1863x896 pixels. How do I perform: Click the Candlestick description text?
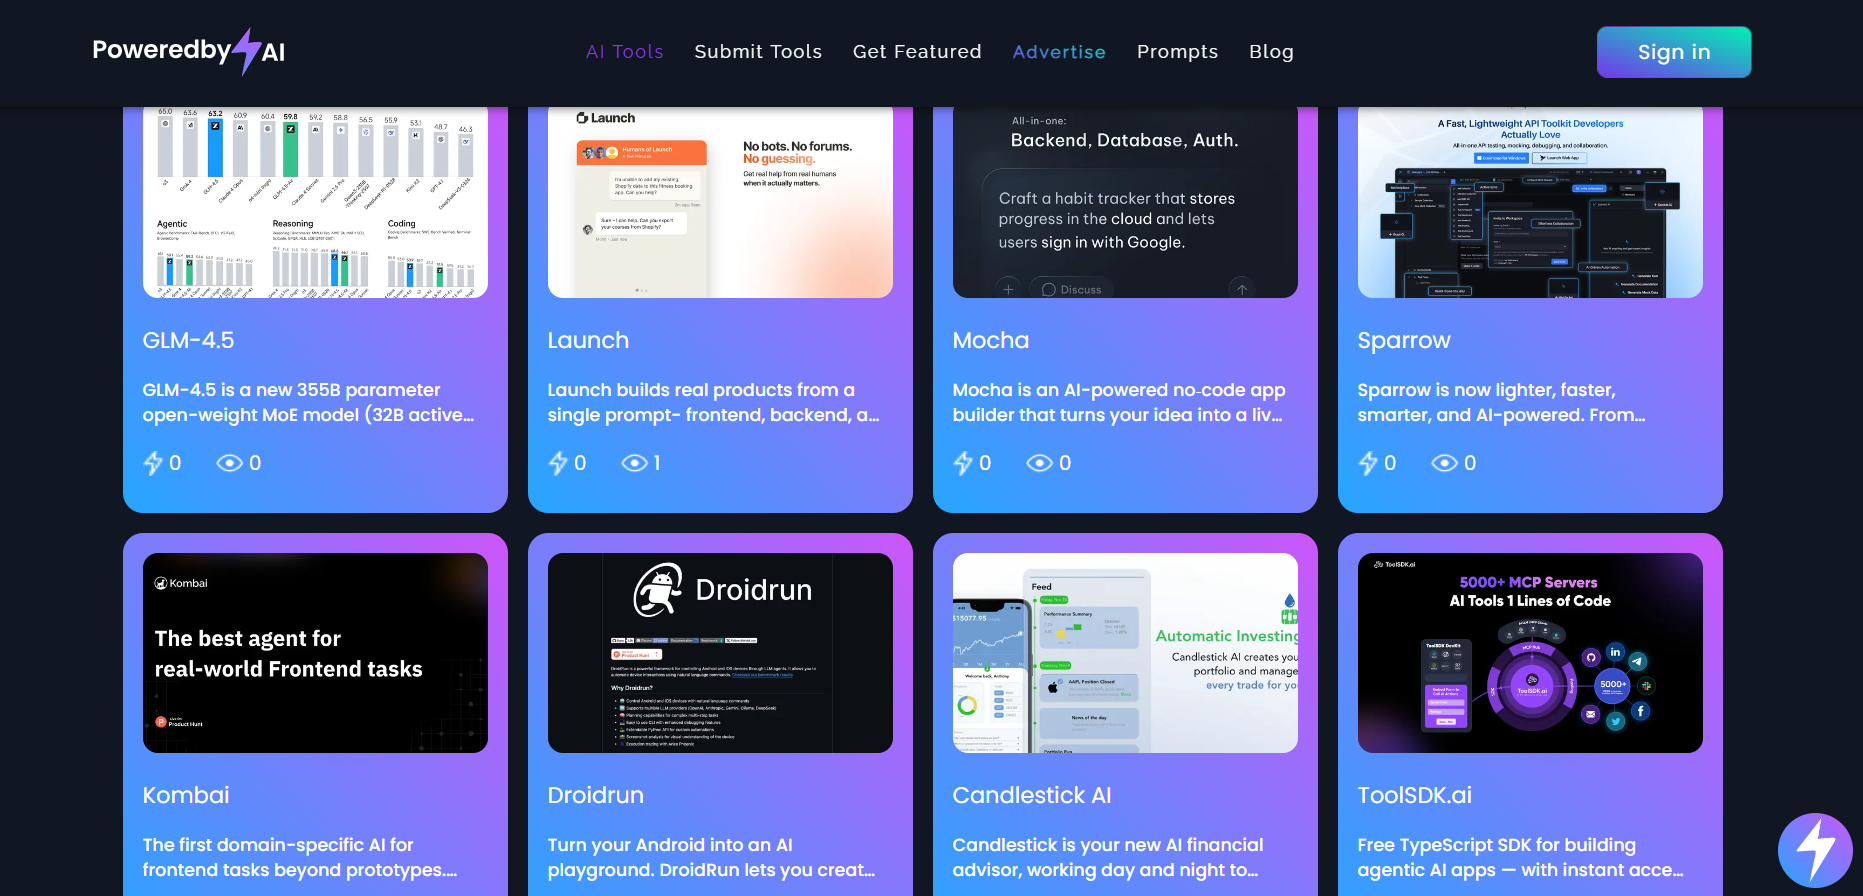tap(1108, 858)
